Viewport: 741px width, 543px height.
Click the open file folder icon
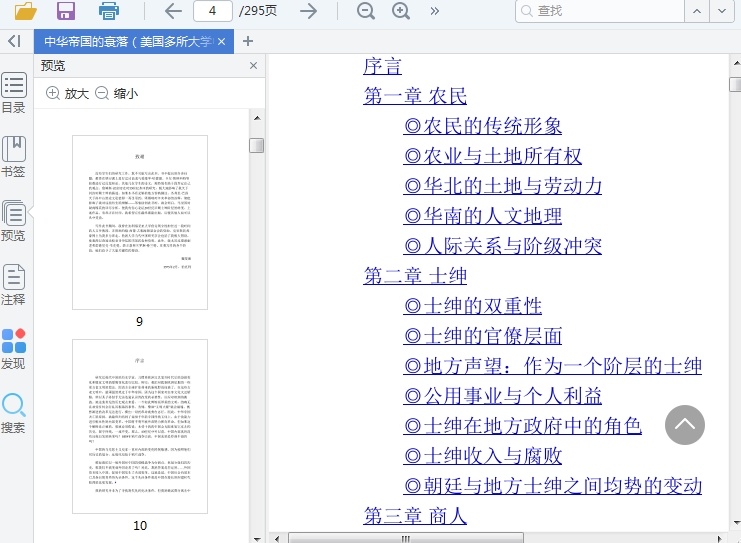(x=25, y=11)
